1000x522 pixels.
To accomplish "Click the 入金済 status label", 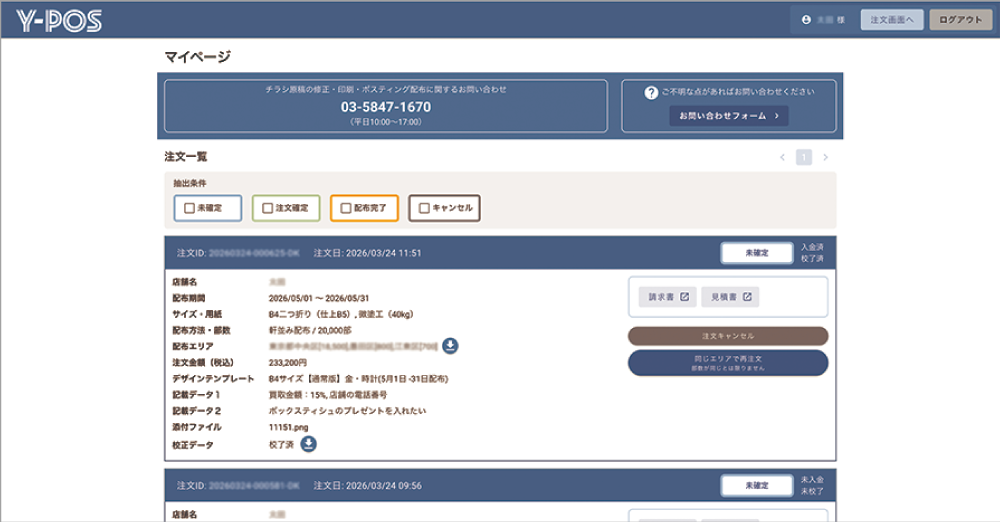I will coord(812,247).
